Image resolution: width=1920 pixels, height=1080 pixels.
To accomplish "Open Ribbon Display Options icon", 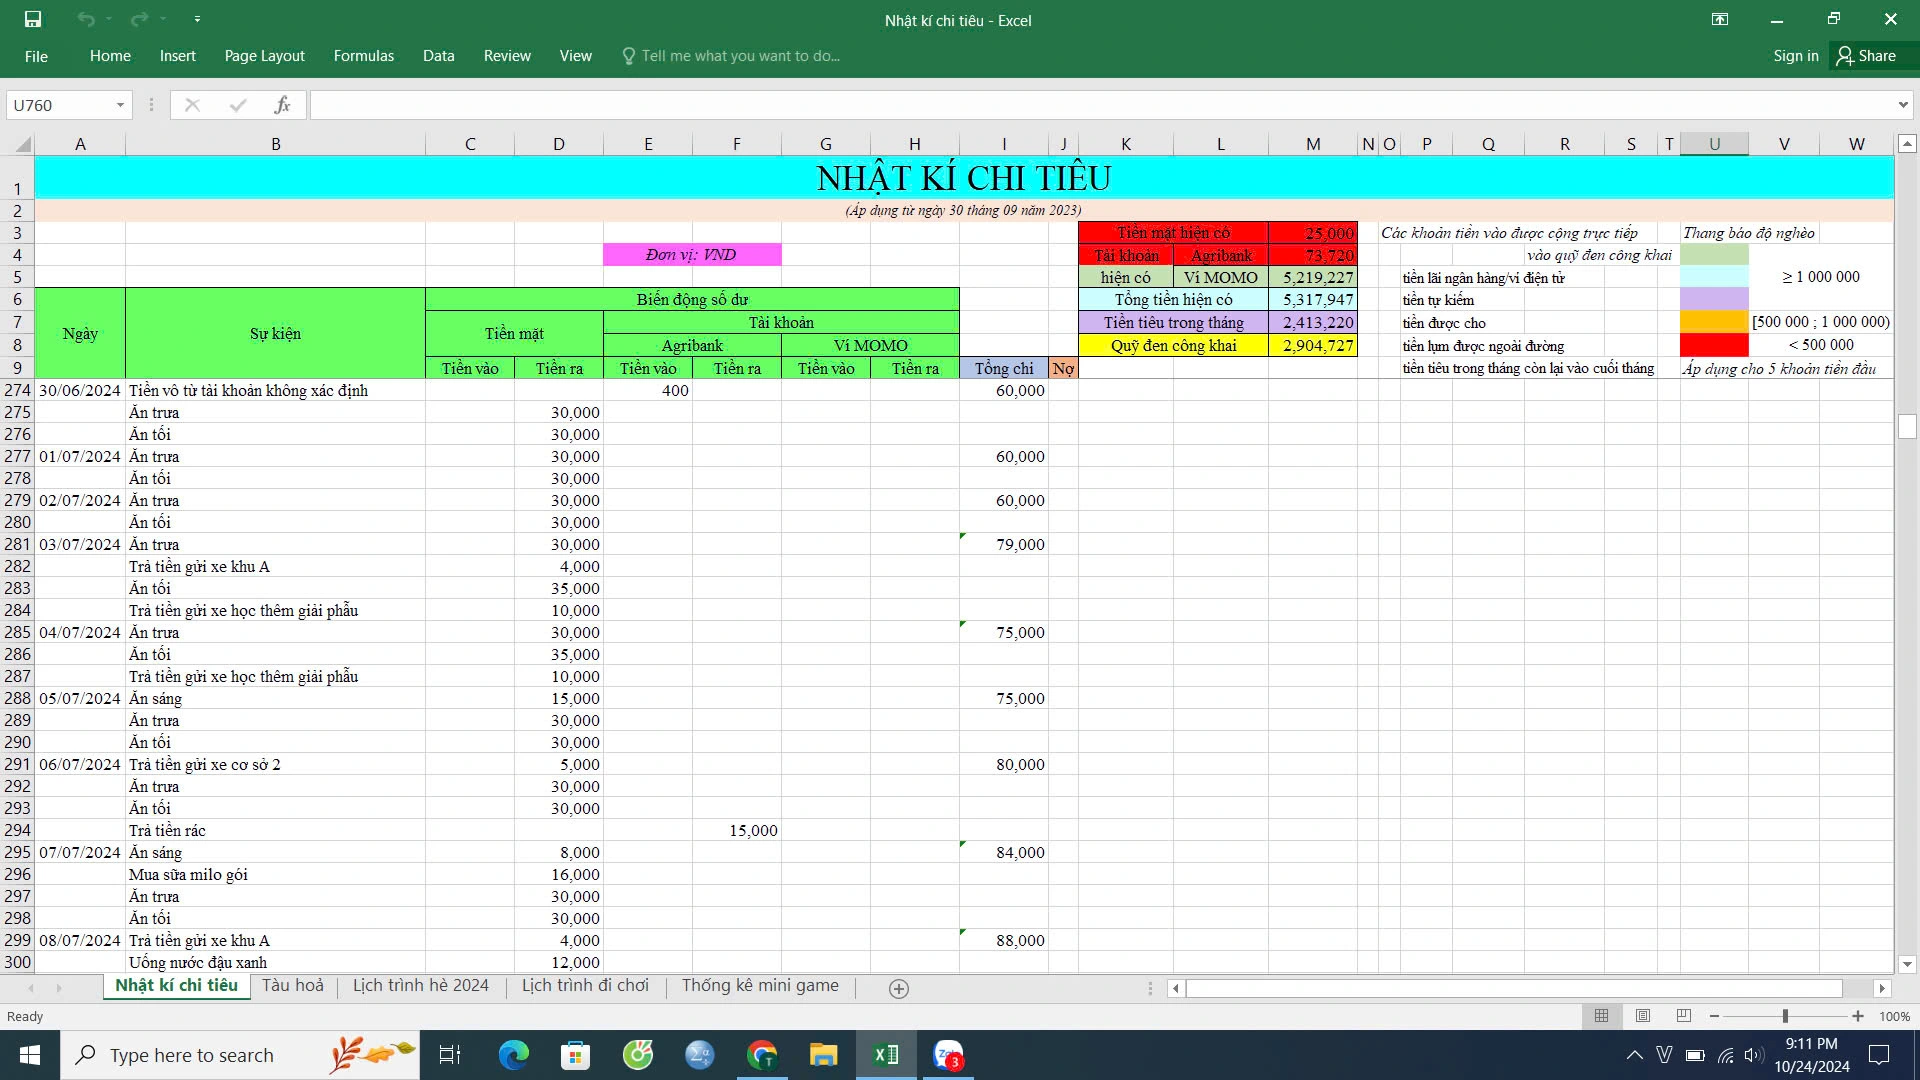I will pos(1720,19).
